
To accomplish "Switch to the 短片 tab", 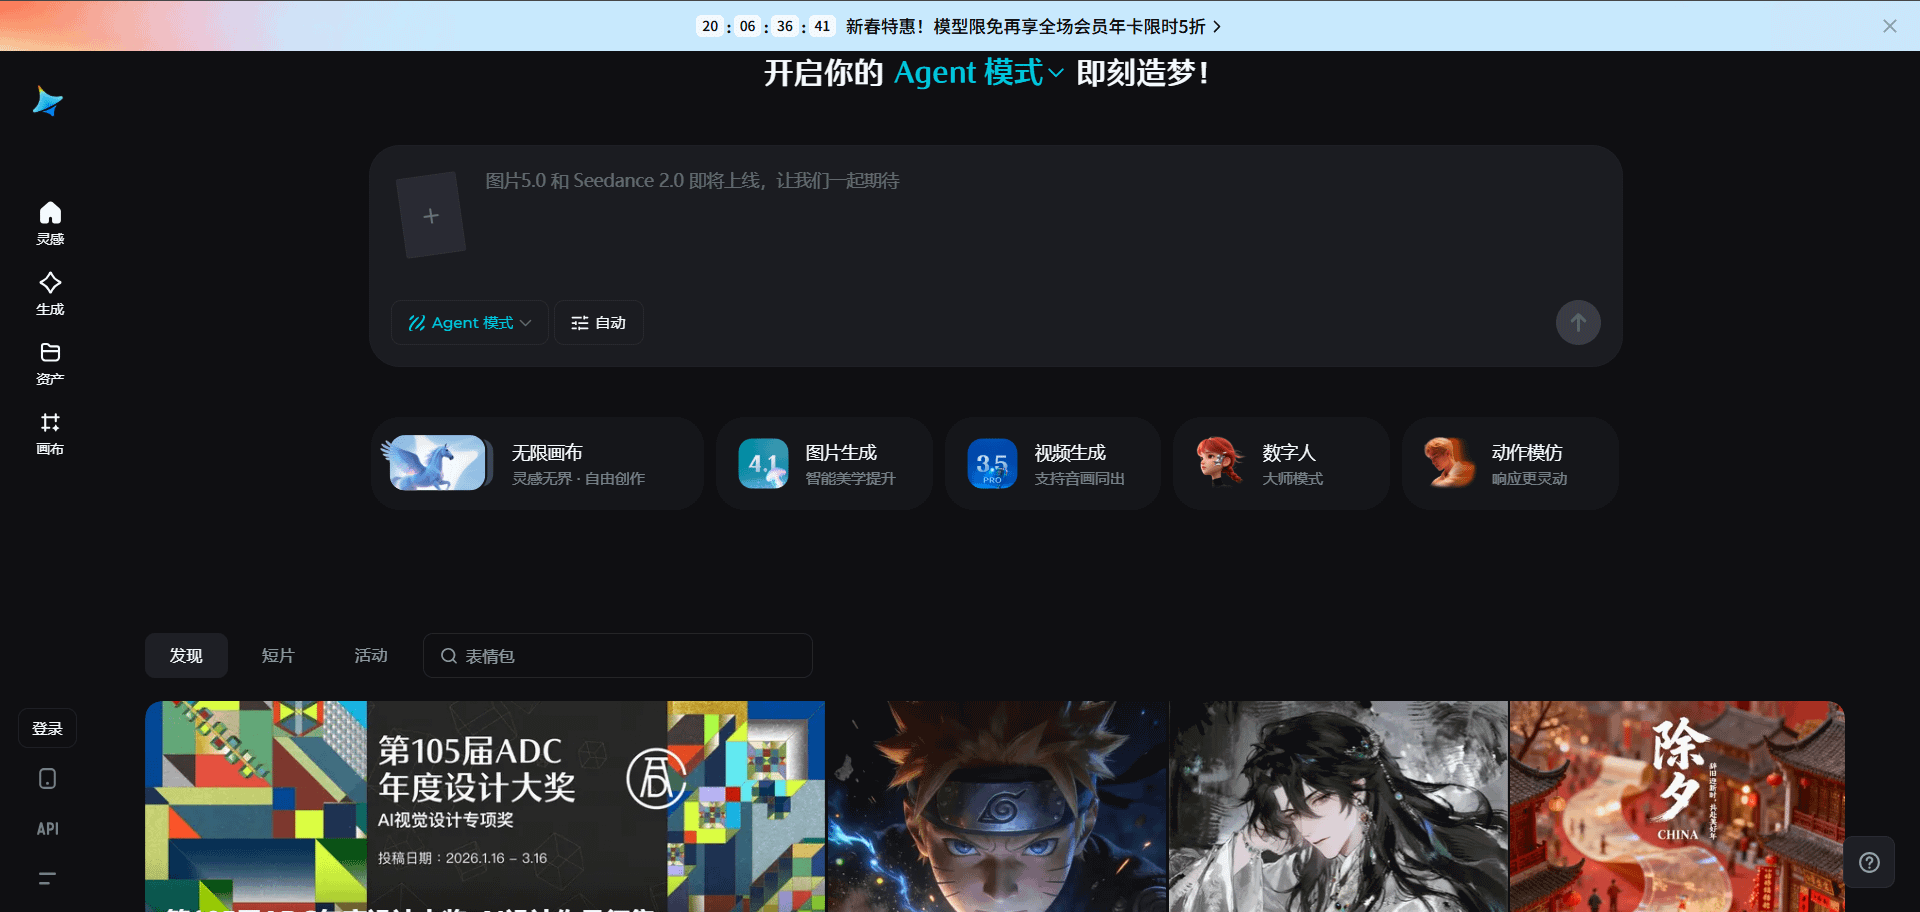I will [x=278, y=656].
